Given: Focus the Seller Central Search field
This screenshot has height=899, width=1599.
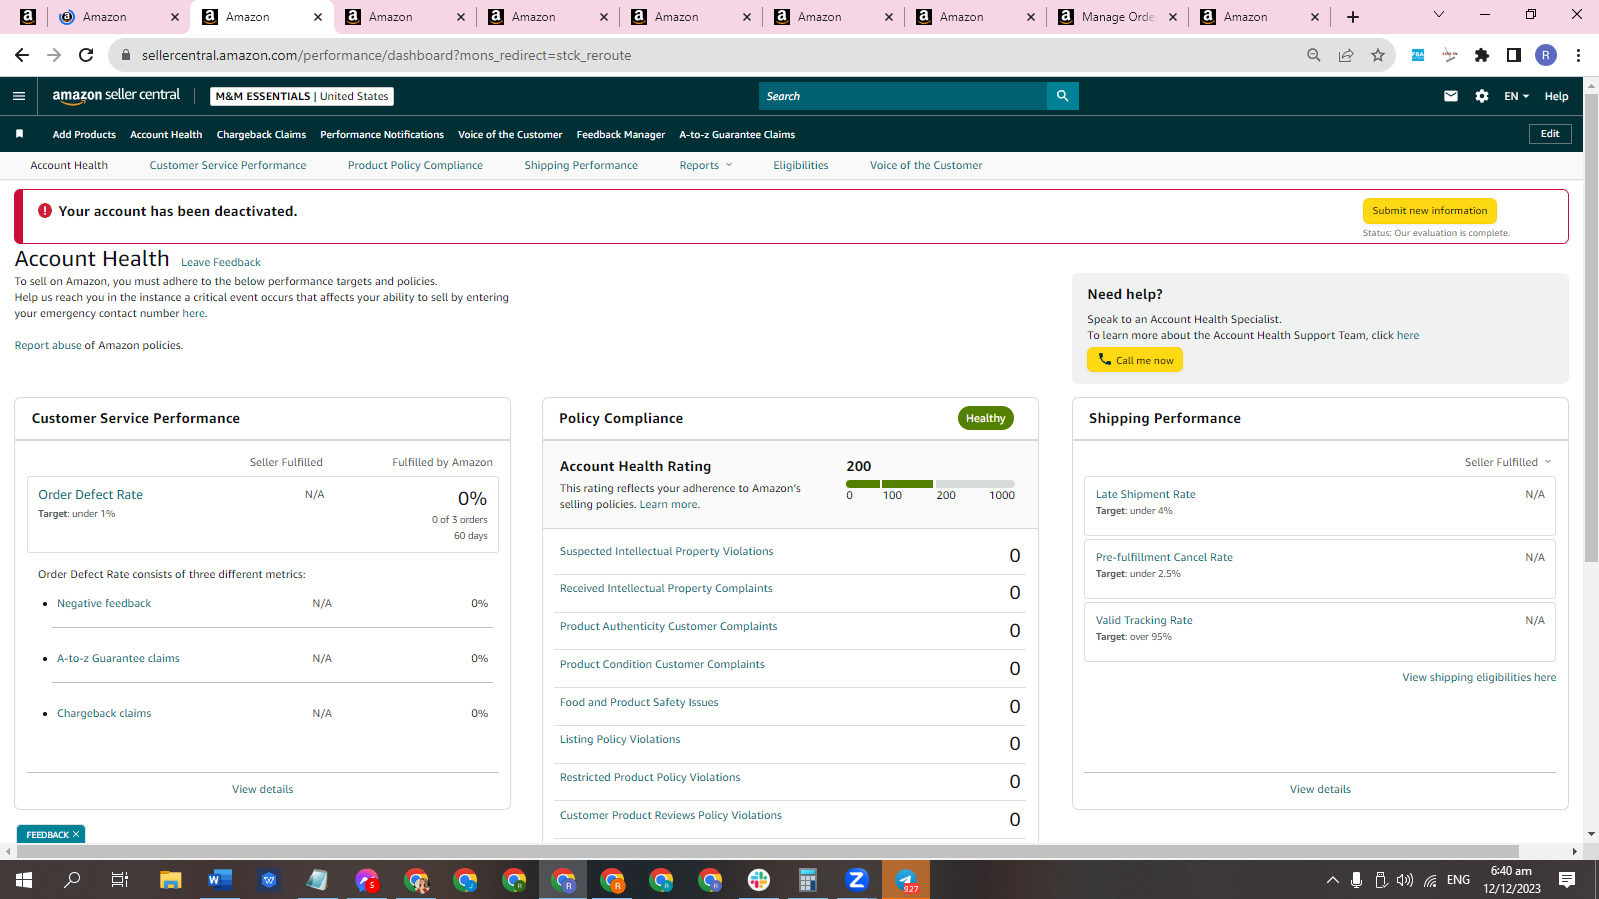Looking at the screenshot, I should pos(903,96).
